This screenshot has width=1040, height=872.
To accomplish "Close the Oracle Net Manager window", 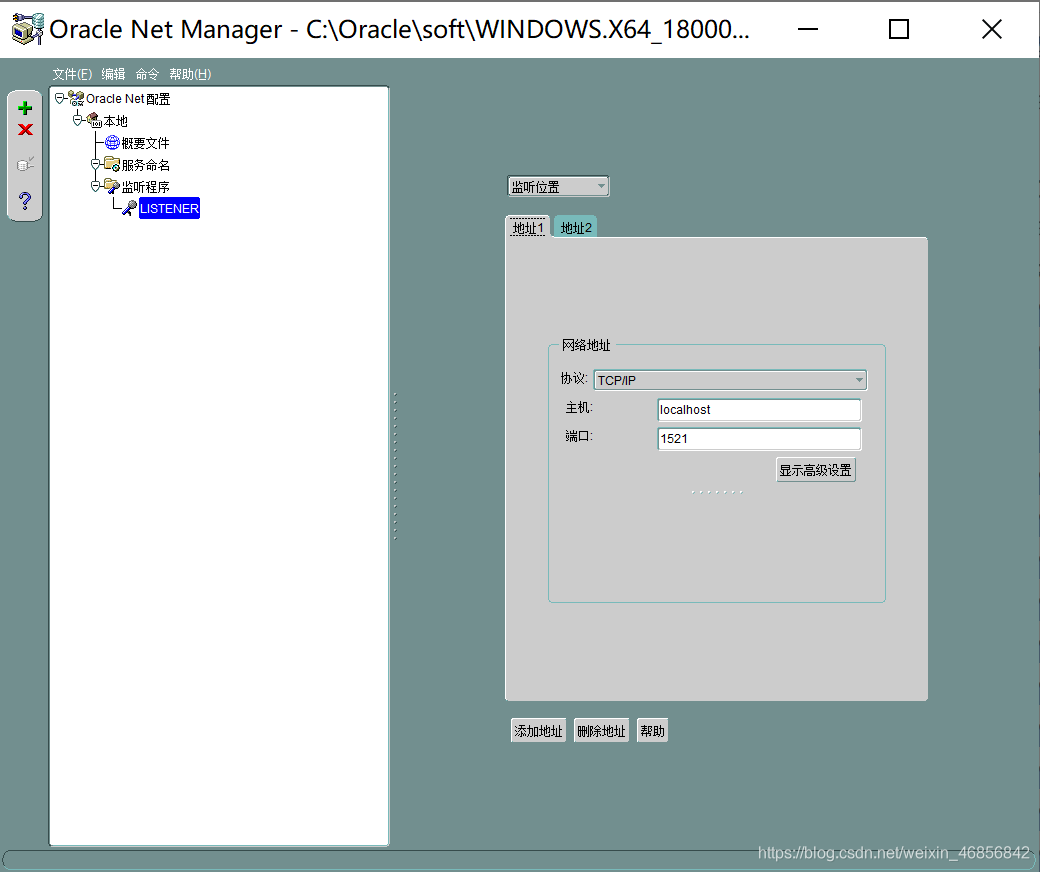I will [x=992, y=29].
